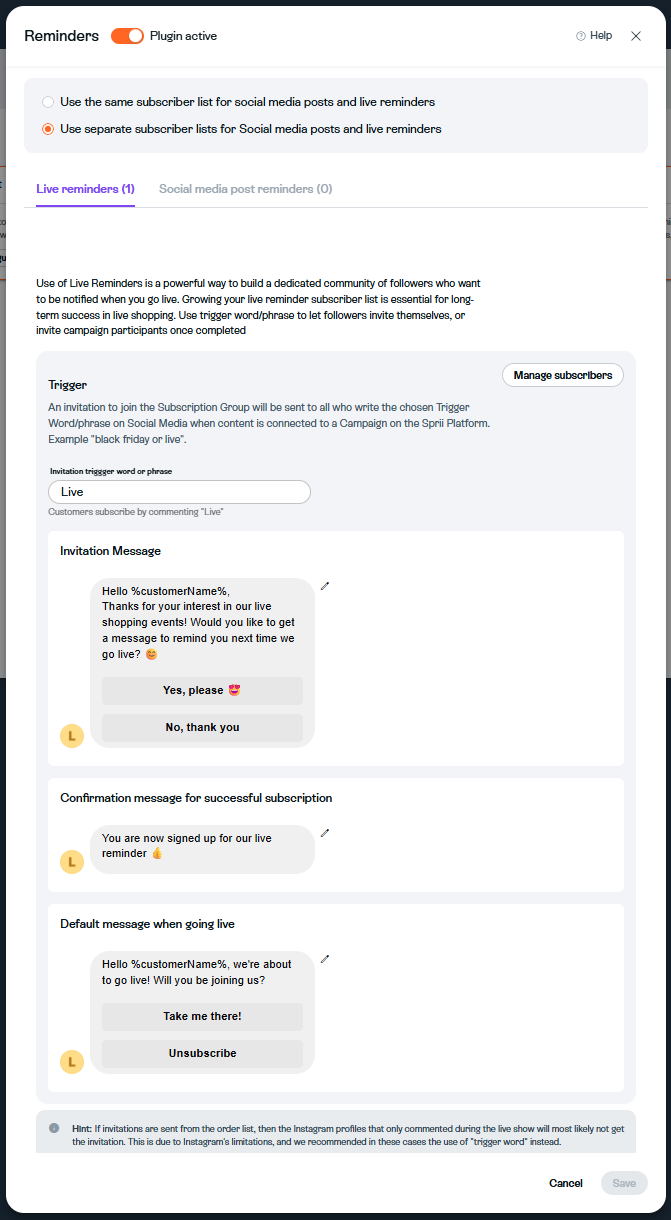
Task: Select separate subscriber lists radio option
Action: coord(48,129)
